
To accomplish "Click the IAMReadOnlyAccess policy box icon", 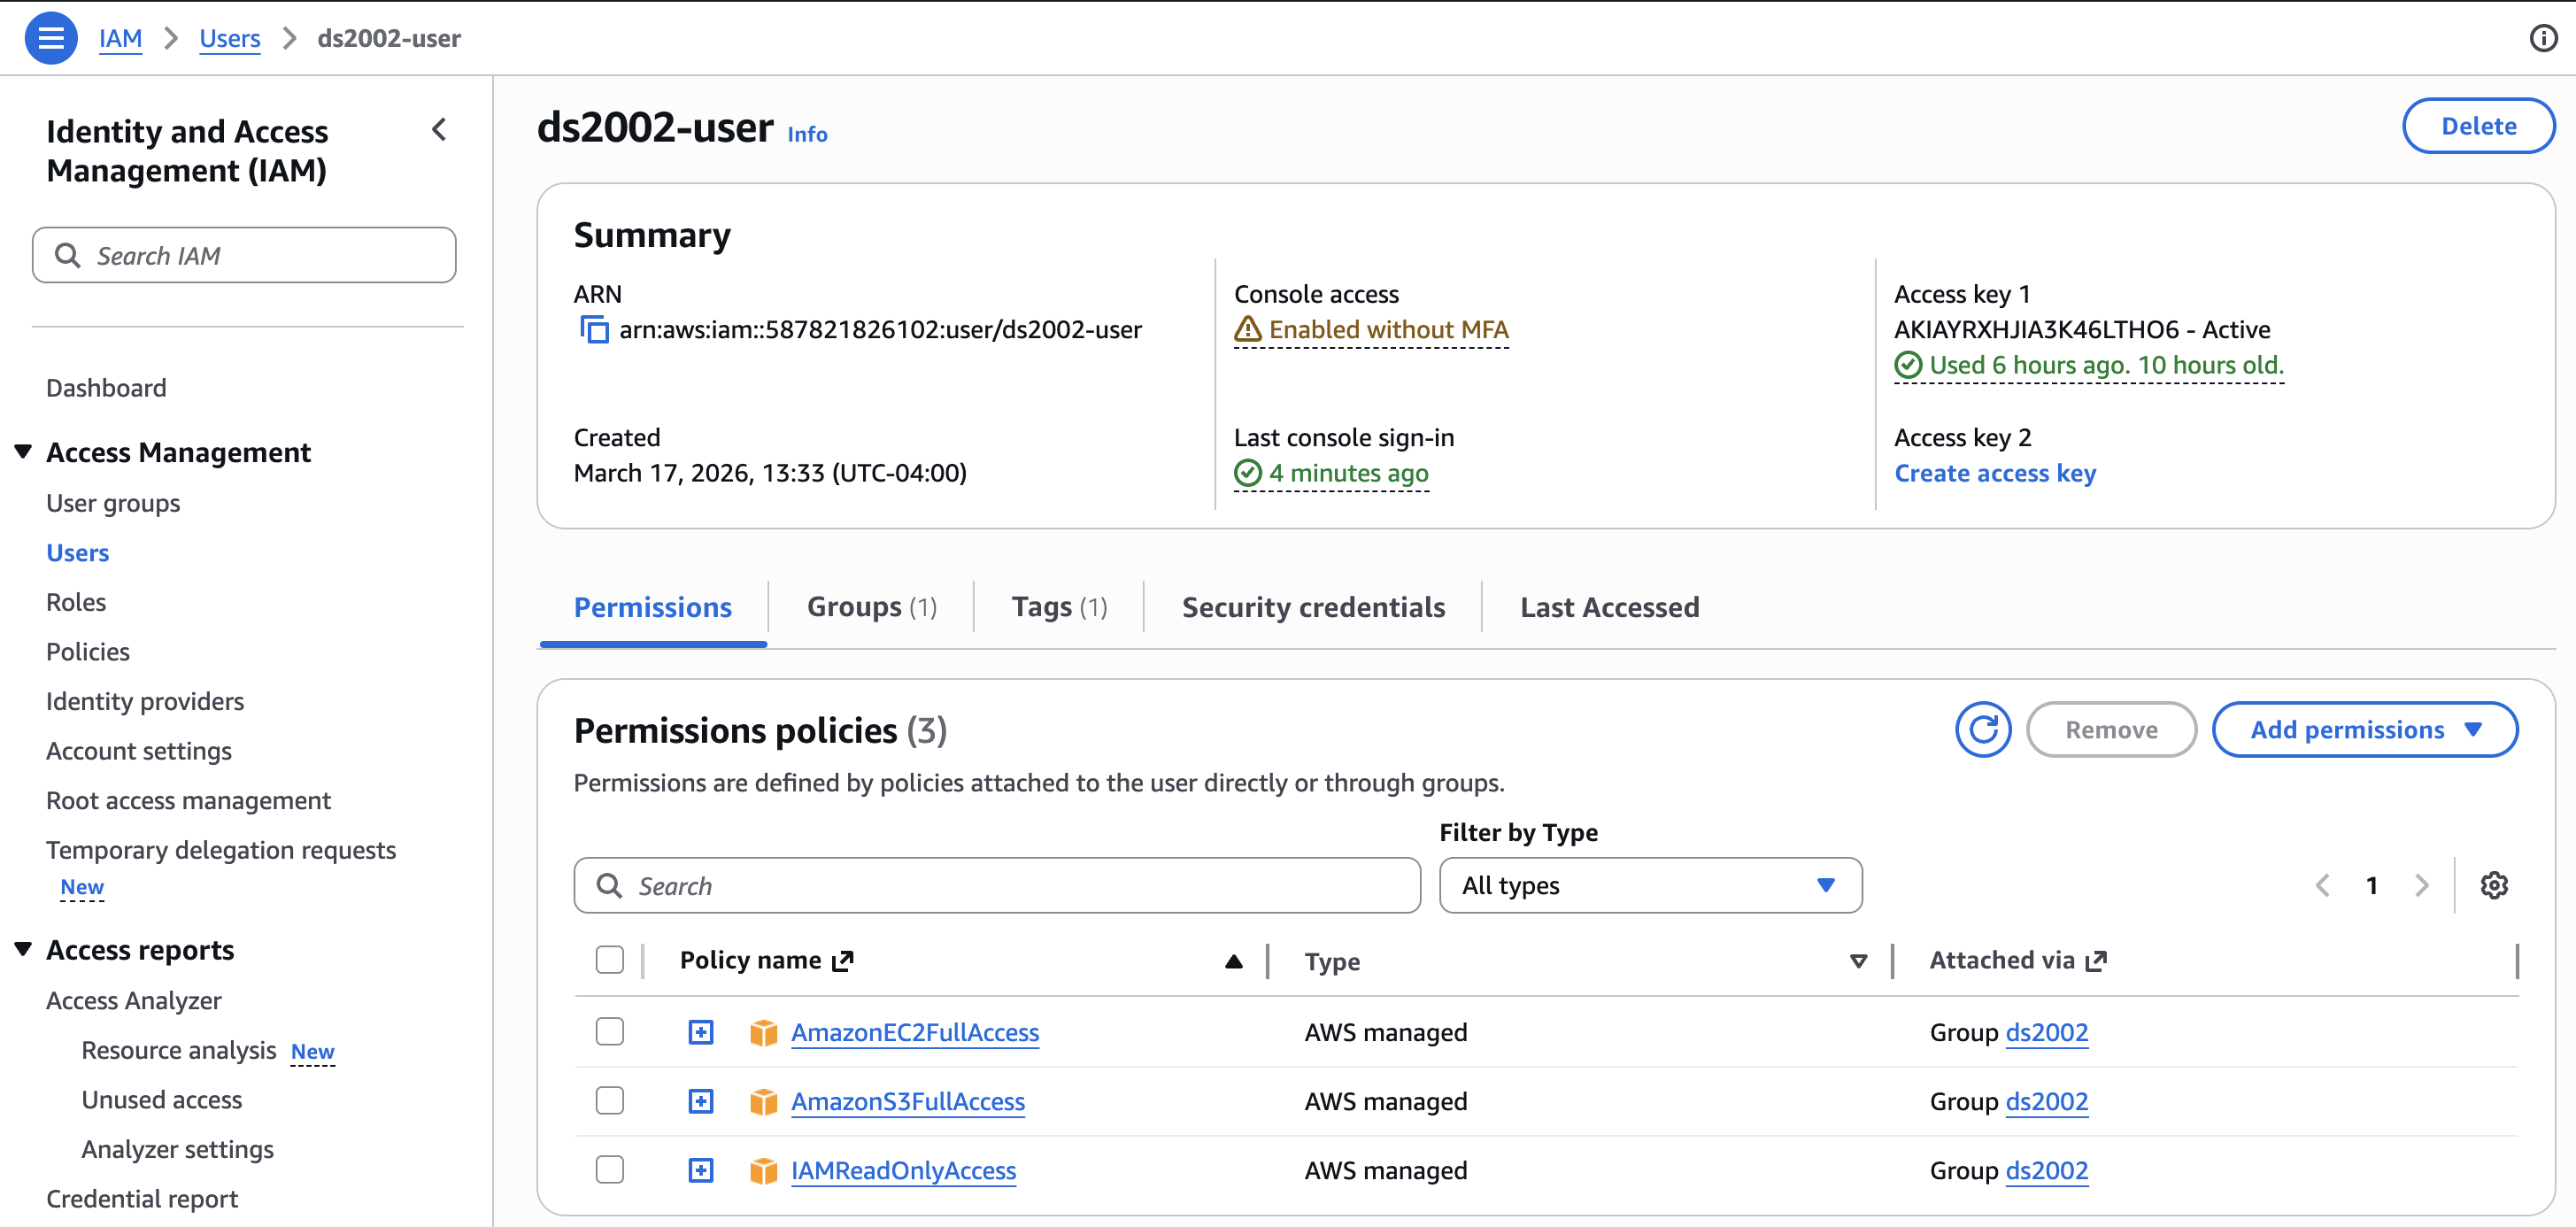I will pos(763,1170).
